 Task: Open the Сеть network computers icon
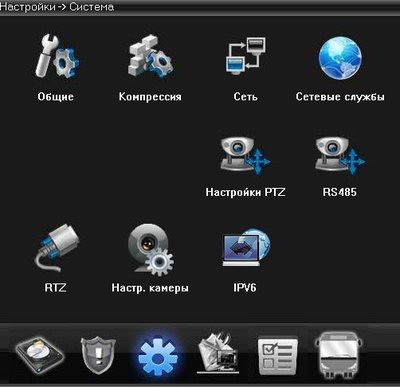(x=246, y=55)
